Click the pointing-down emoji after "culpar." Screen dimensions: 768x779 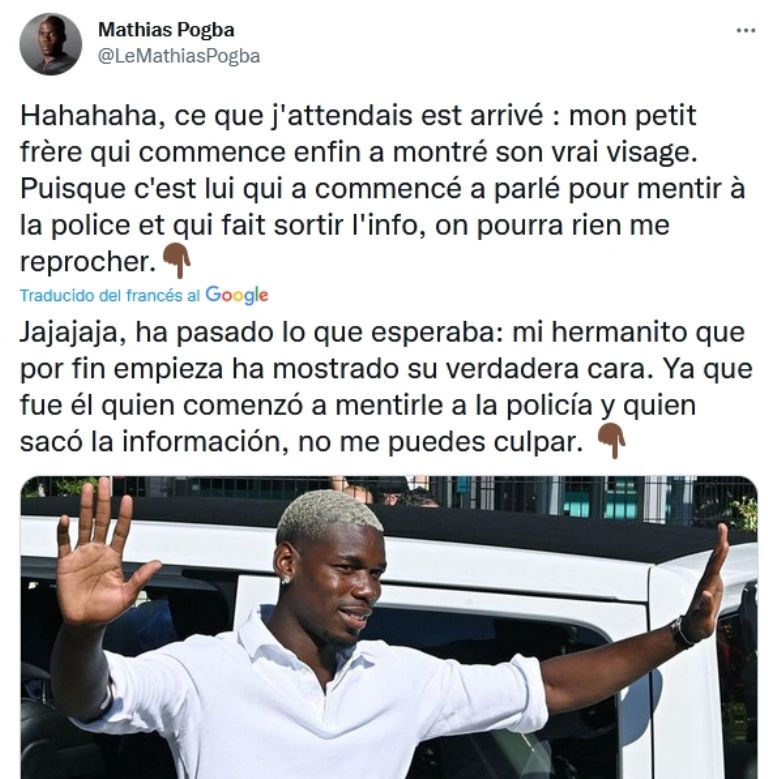(x=612, y=441)
